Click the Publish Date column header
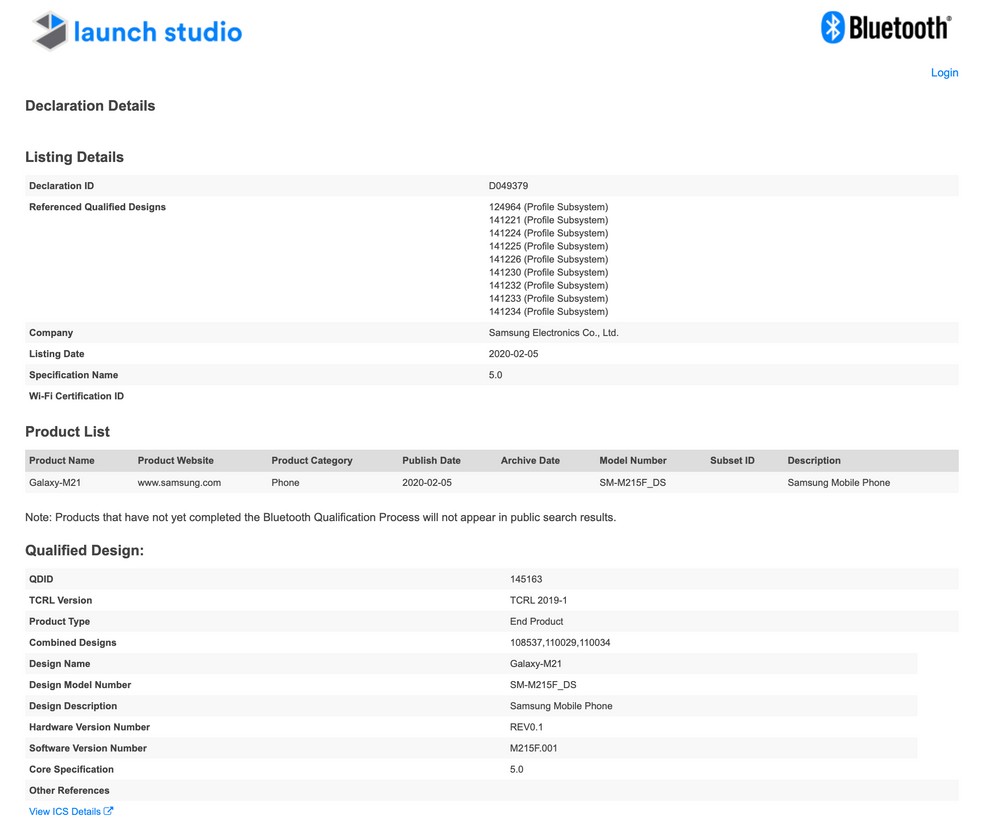The width and height of the screenshot is (1000, 831). point(431,460)
